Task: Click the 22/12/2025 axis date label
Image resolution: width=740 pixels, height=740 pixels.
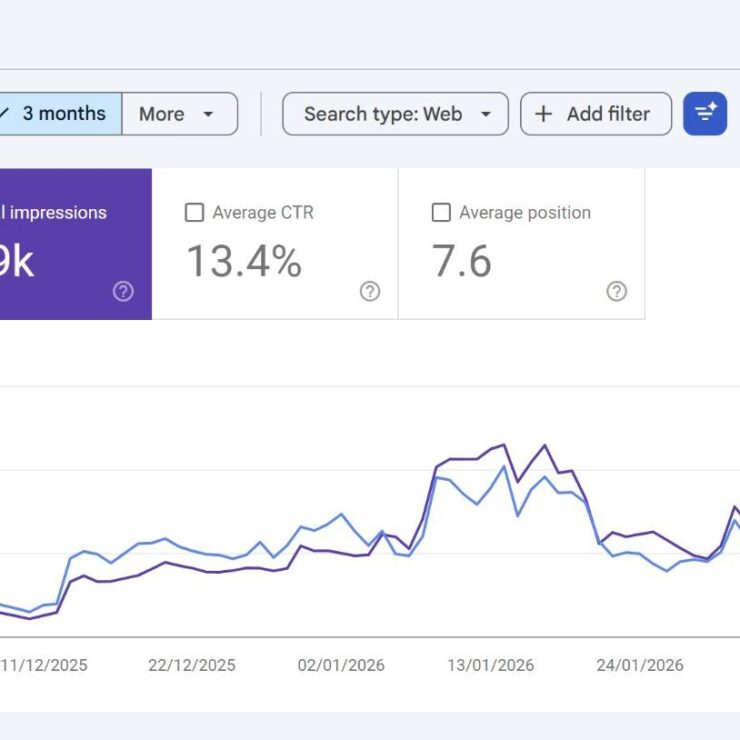Action: (x=192, y=665)
